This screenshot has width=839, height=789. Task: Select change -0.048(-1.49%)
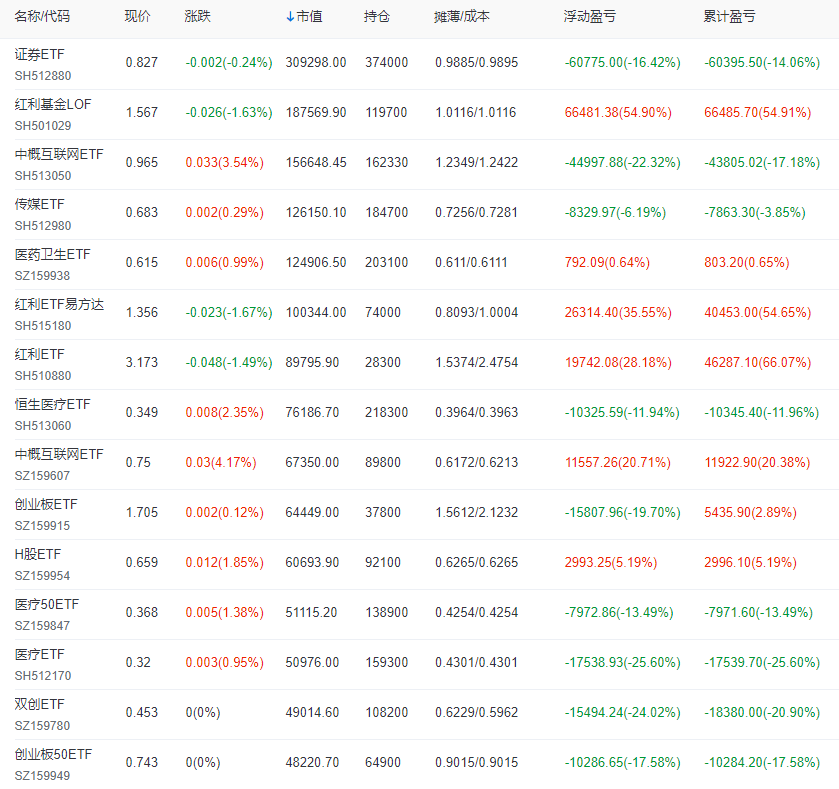229,363
